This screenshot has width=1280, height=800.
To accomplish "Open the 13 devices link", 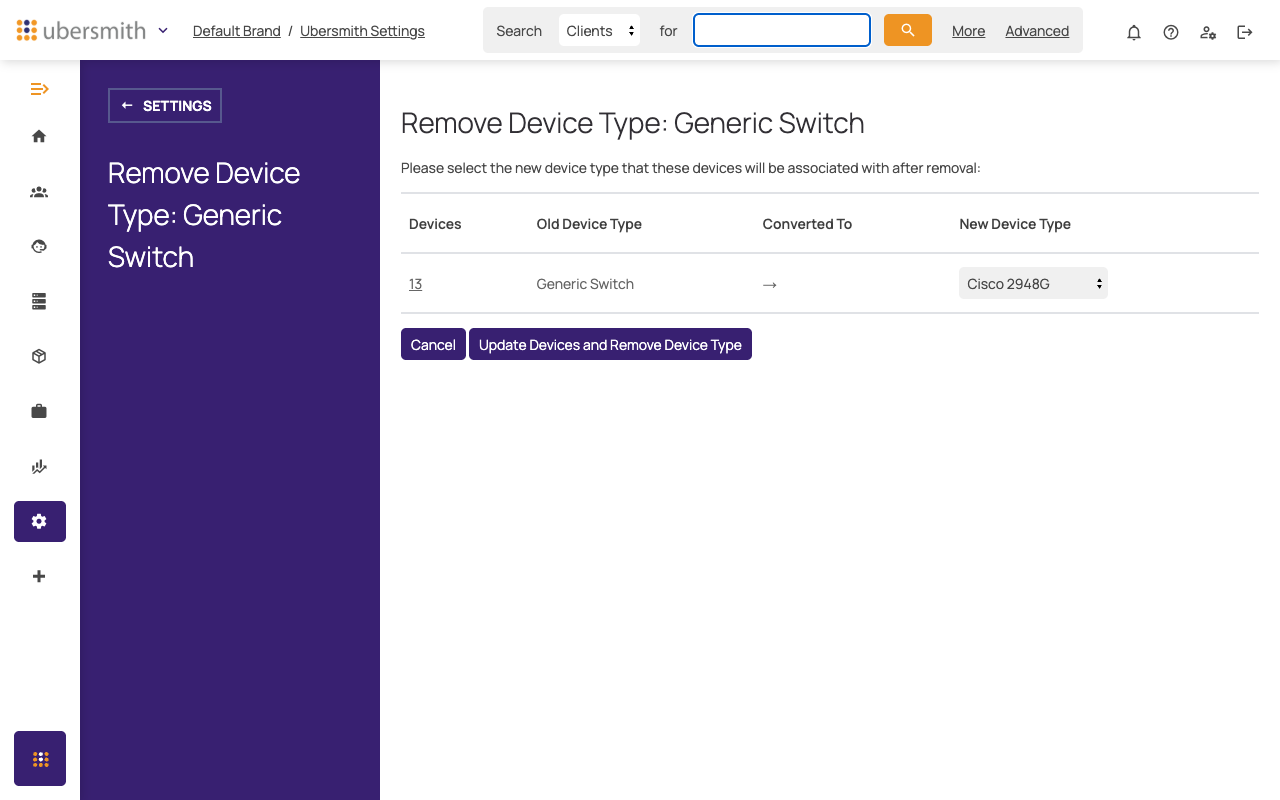I will pyautogui.click(x=415, y=284).
